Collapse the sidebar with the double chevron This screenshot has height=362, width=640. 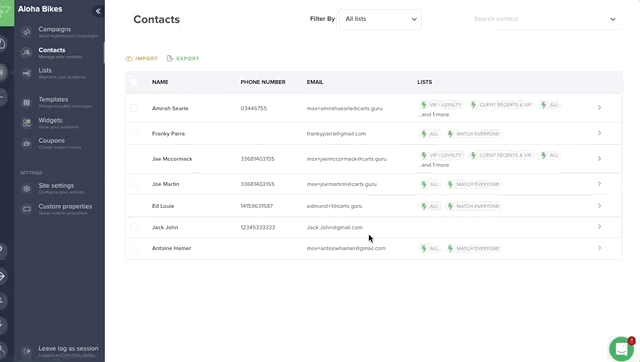tap(98, 11)
